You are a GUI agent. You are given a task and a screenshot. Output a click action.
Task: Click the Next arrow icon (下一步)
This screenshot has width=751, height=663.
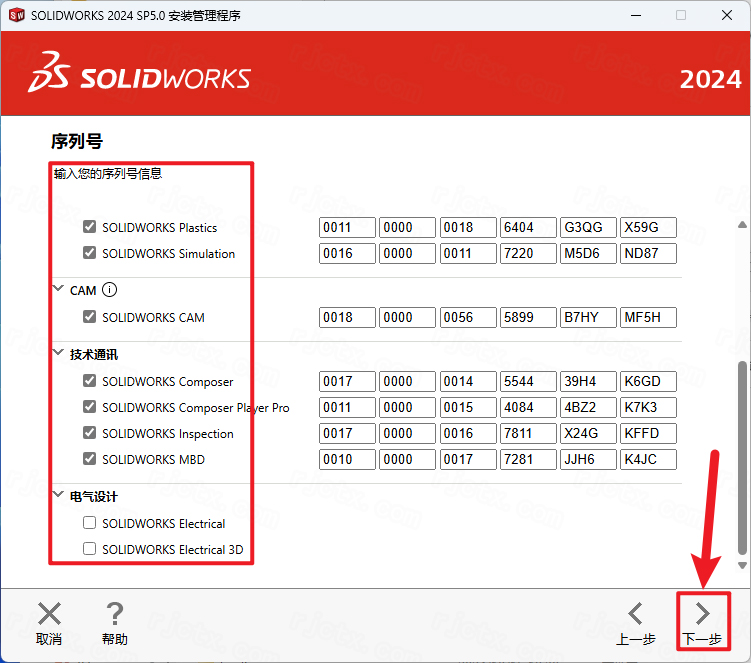(x=702, y=613)
